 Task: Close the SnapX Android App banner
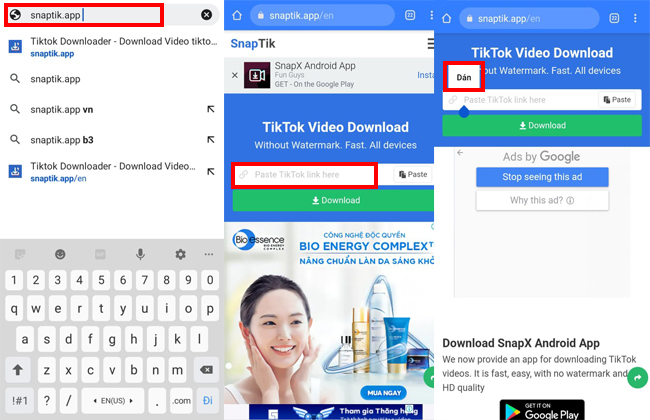(235, 75)
